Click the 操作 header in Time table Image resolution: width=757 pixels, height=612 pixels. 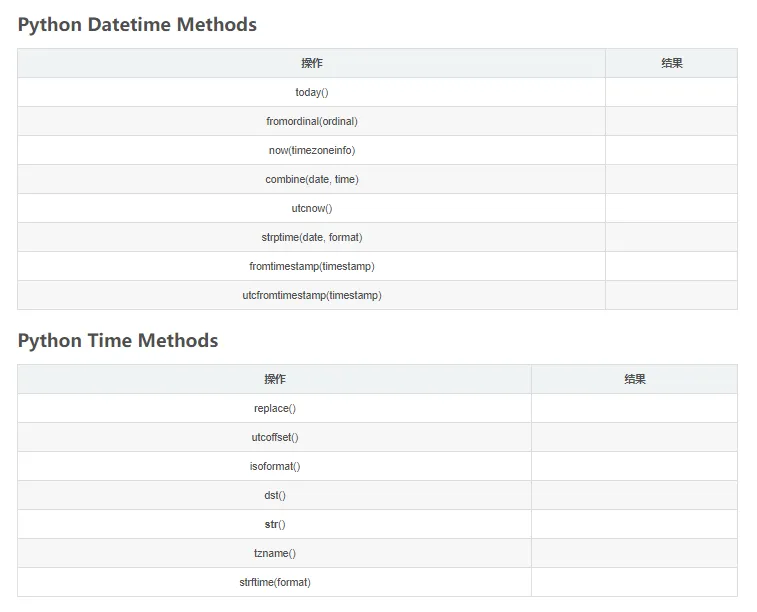click(275, 379)
